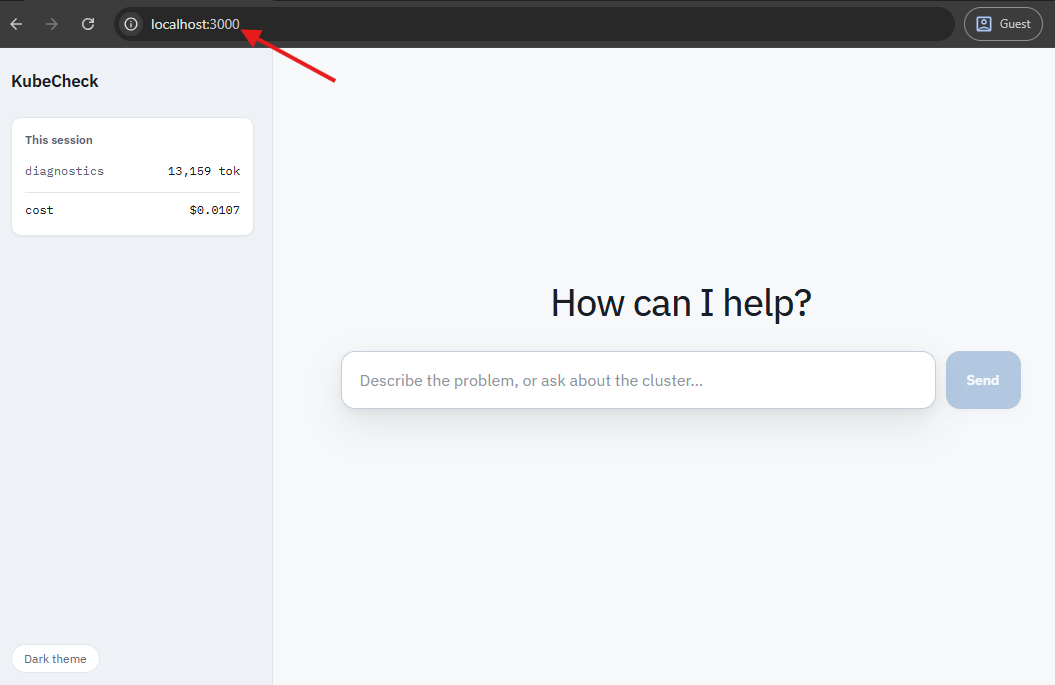Focus the 'Describe the problem' input field
1055x685 pixels.
[x=638, y=380]
